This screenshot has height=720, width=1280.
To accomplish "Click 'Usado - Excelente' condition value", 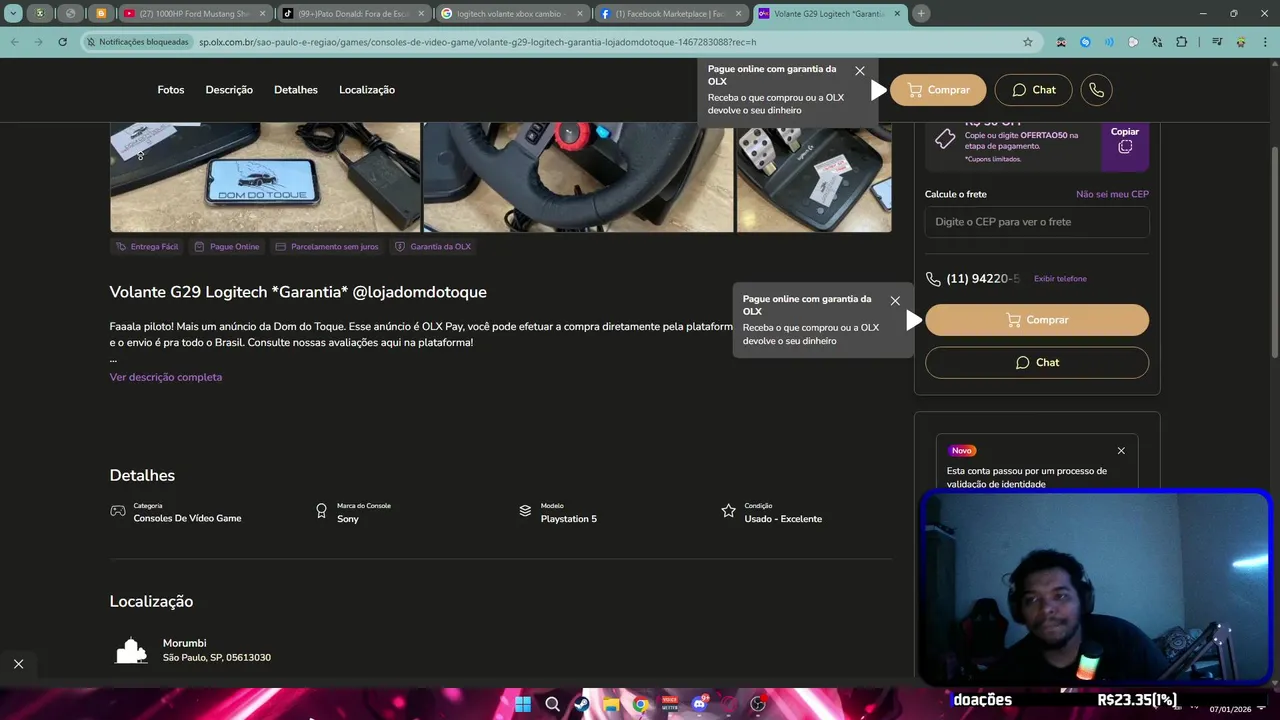I will pyautogui.click(x=783, y=519).
